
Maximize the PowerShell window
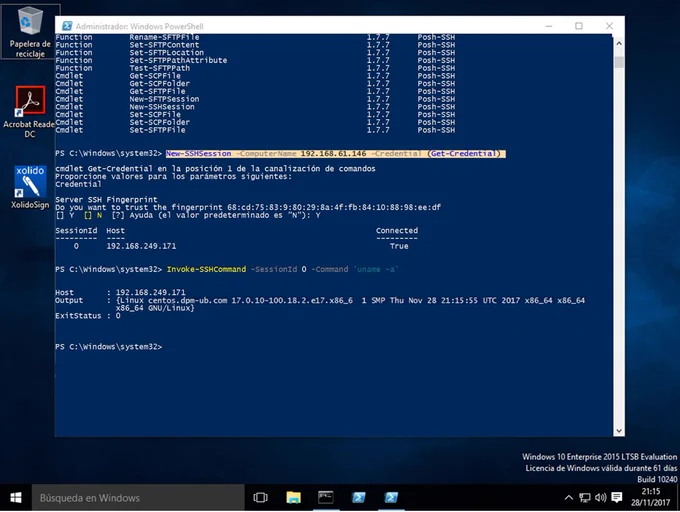(x=579, y=26)
